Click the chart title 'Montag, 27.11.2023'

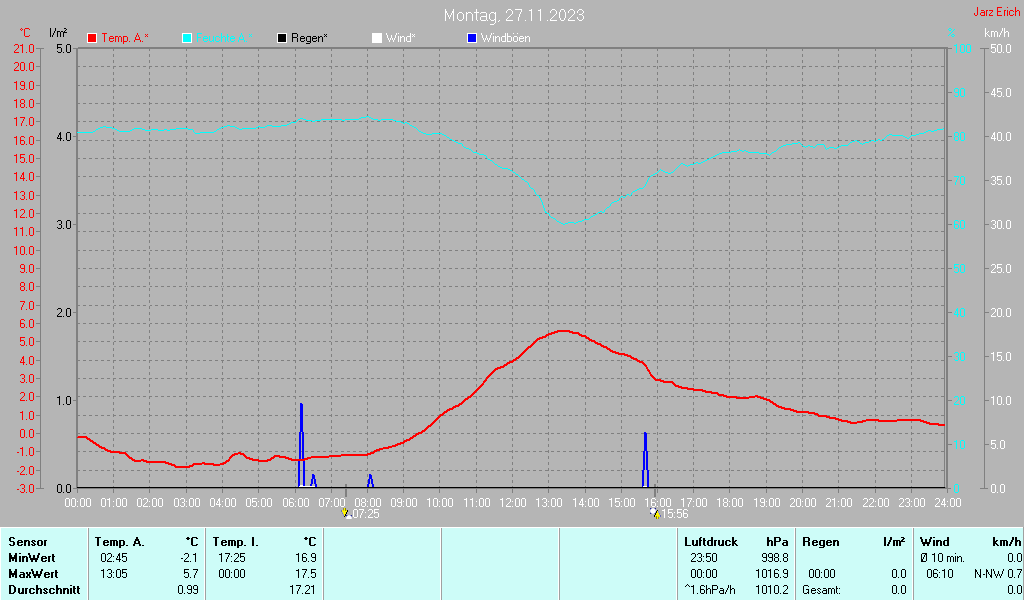tap(514, 15)
